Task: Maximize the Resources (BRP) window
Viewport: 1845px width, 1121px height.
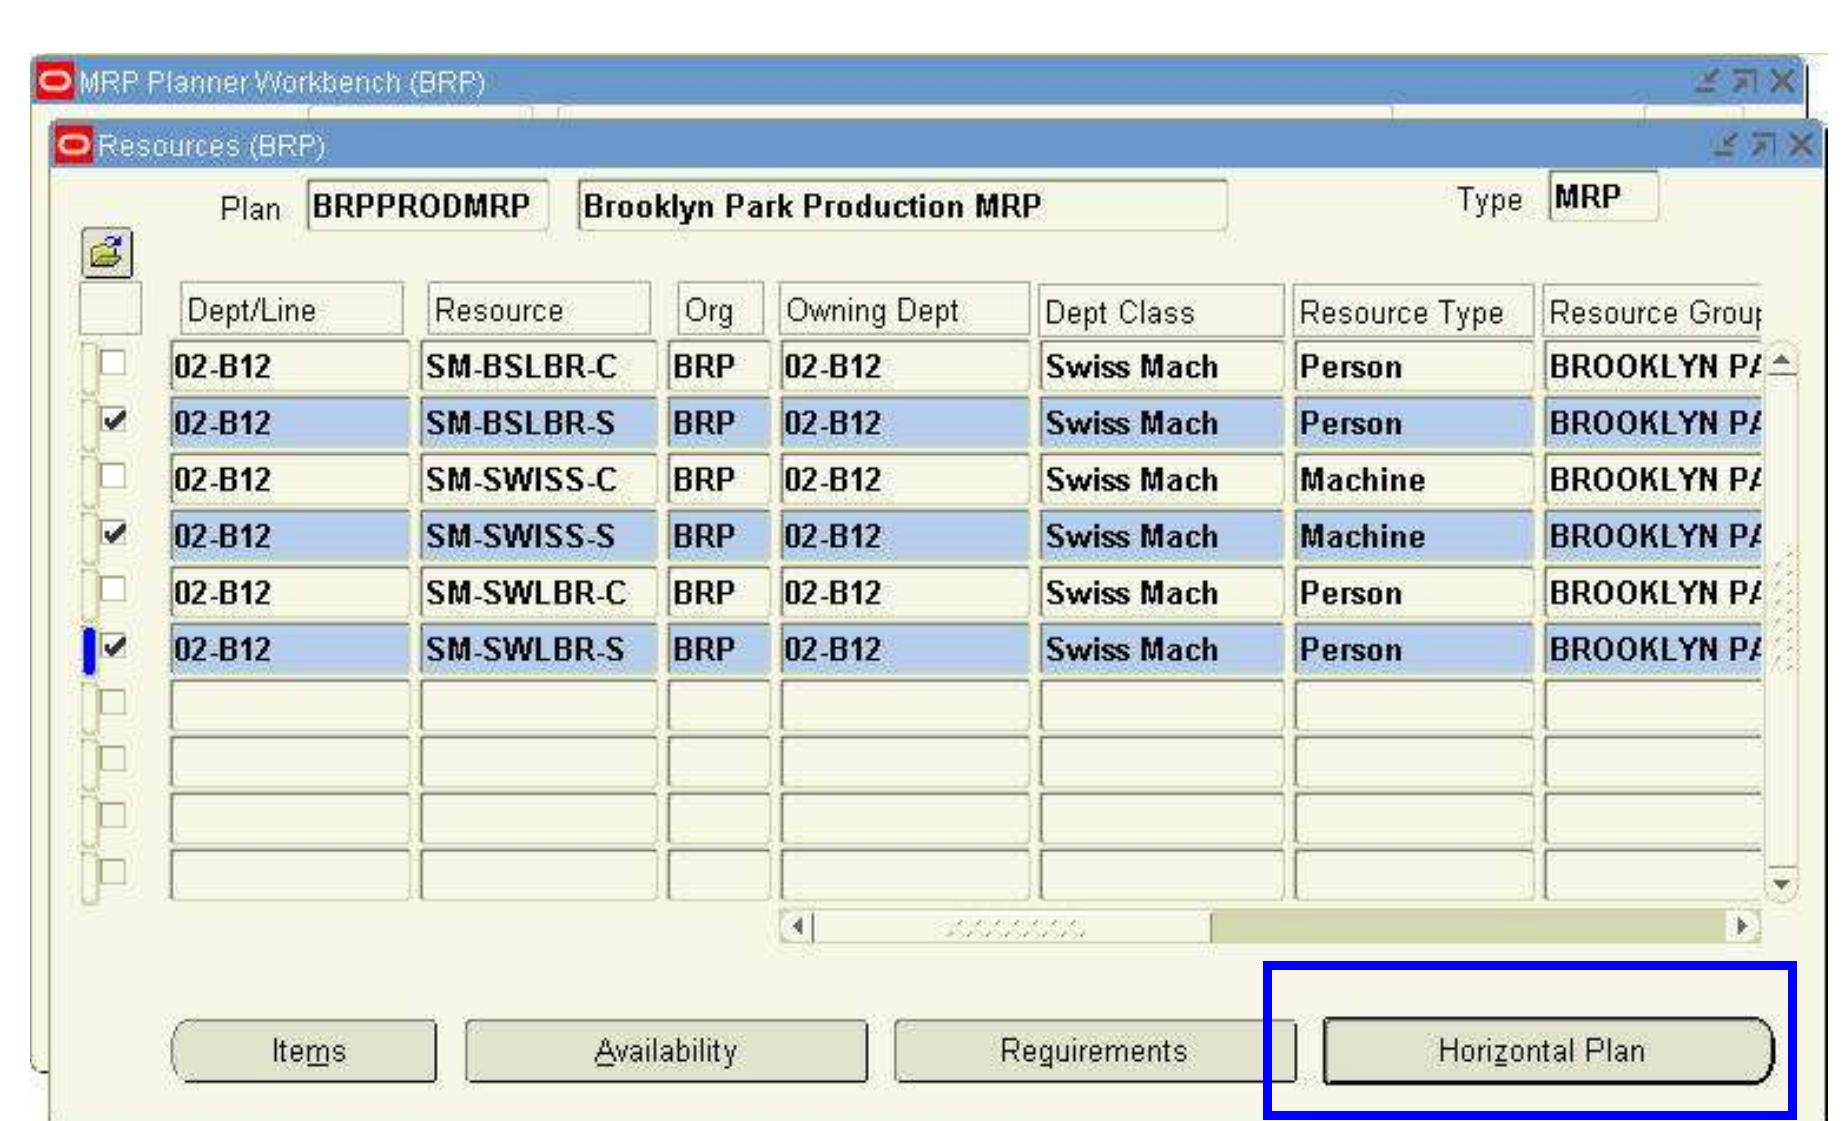Action: pyautogui.click(x=1762, y=146)
